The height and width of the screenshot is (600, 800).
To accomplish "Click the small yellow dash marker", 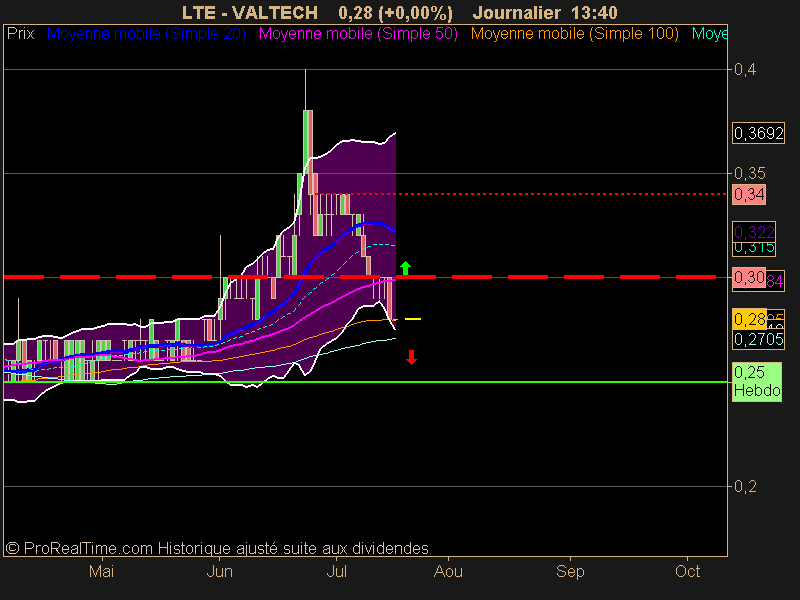I will tap(413, 319).
